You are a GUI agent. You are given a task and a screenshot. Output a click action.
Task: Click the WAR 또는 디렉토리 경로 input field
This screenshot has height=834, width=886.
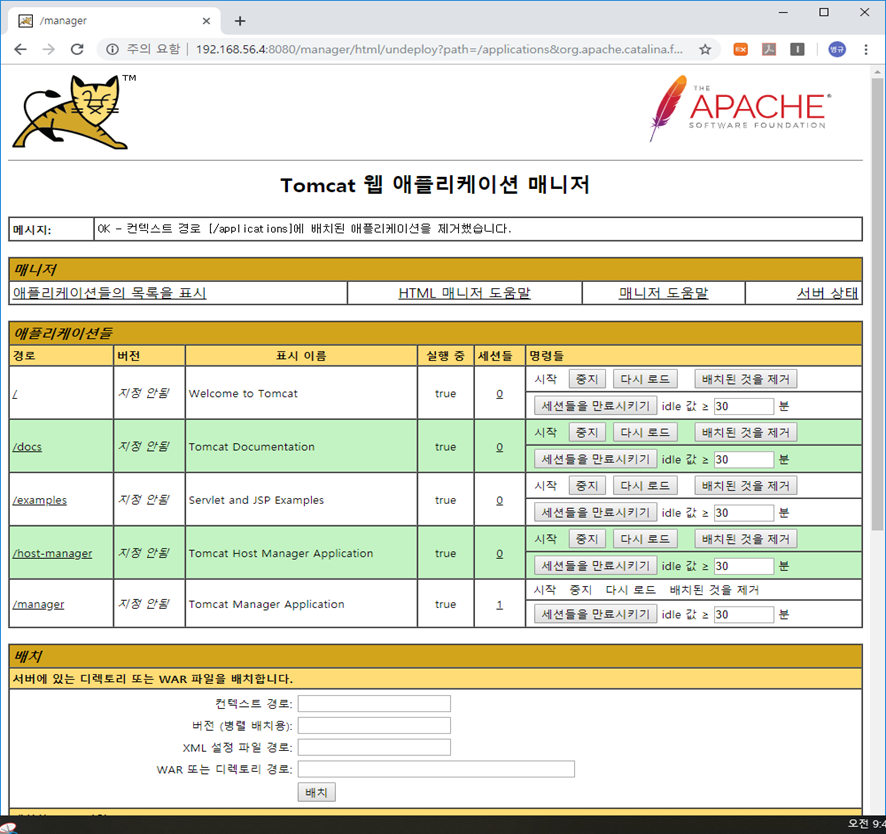coord(436,769)
